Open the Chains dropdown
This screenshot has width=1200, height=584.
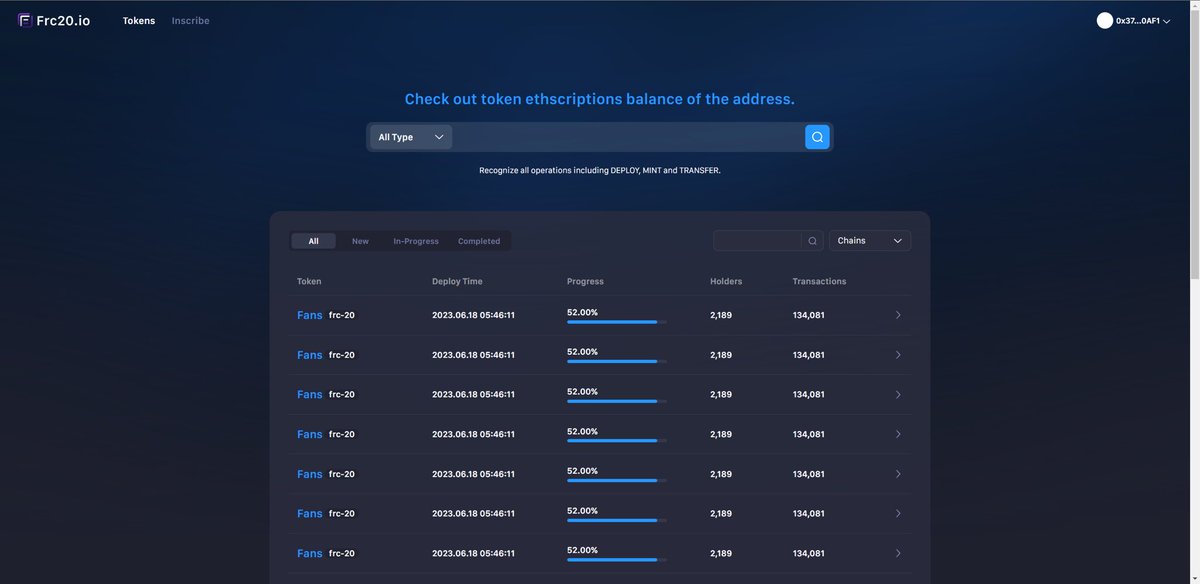tap(870, 240)
